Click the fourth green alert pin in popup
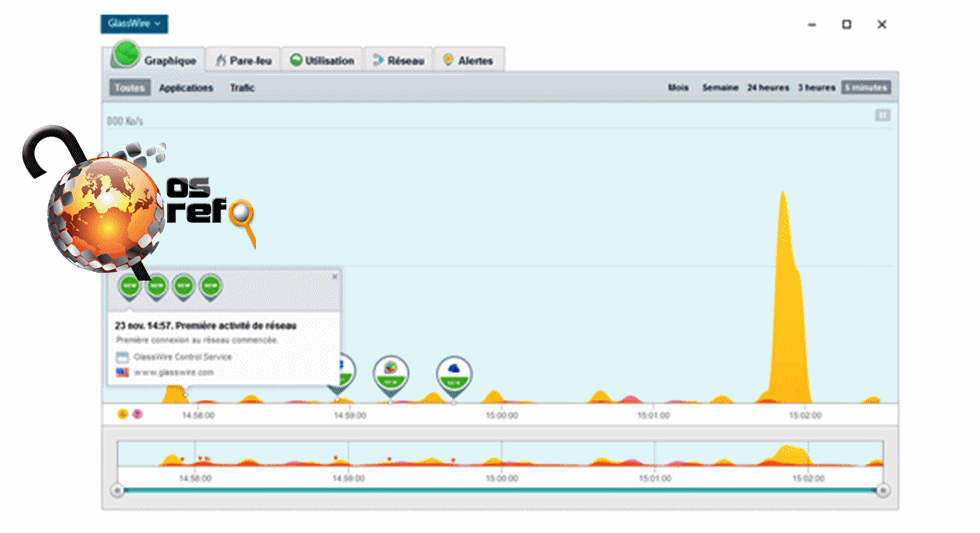980x533 pixels. coord(211,287)
